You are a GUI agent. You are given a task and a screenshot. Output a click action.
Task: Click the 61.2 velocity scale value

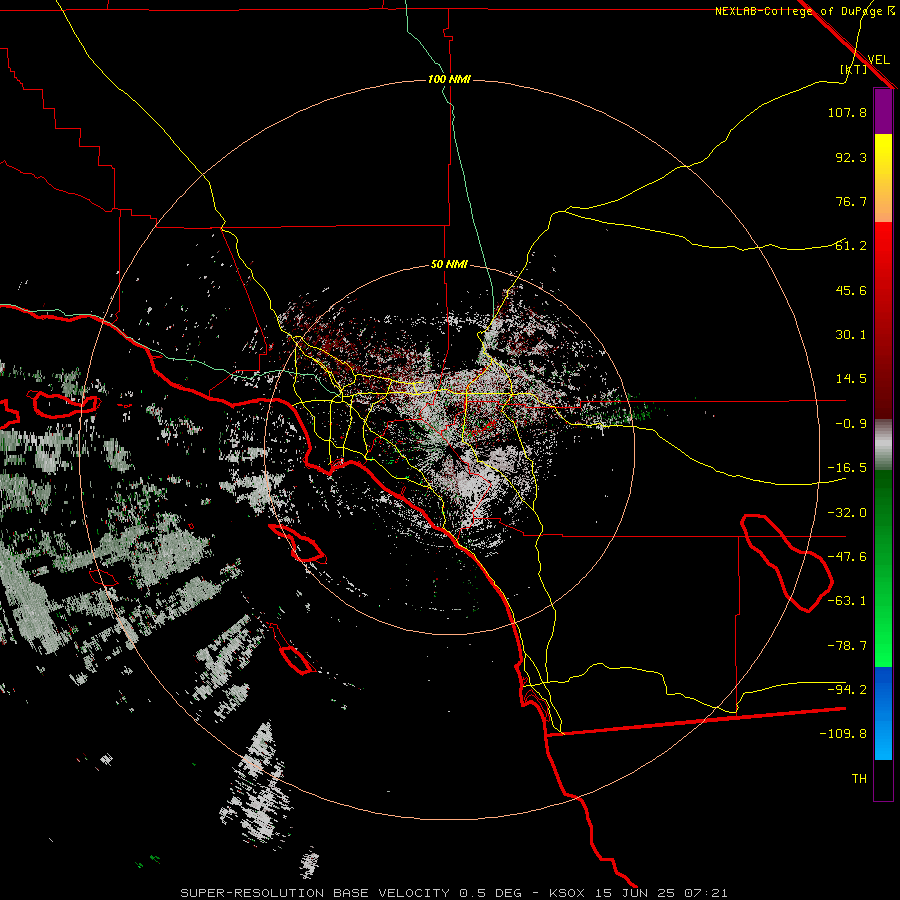pyautogui.click(x=851, y=246)
